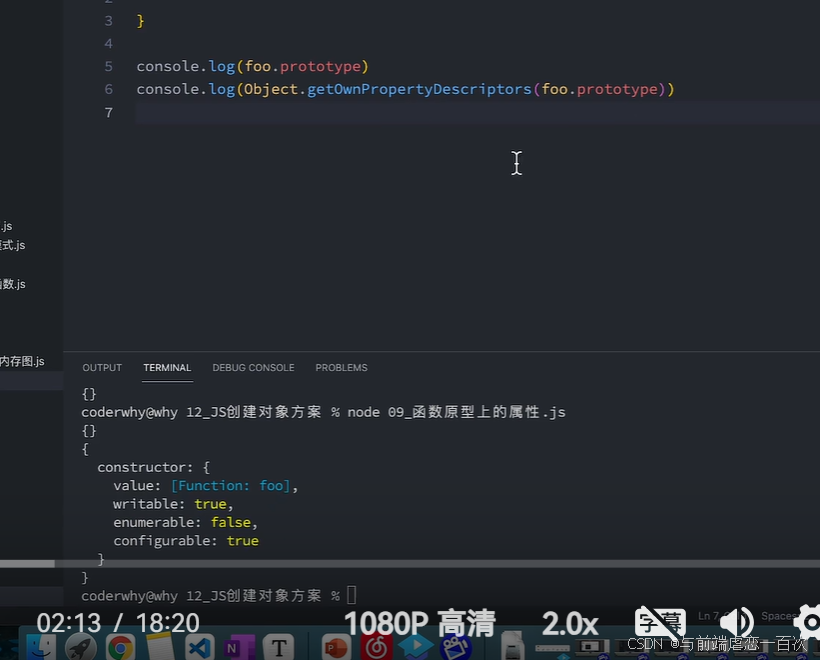
Task: Launch Google Chrome from the dock
Action: [x=120, y=648]
